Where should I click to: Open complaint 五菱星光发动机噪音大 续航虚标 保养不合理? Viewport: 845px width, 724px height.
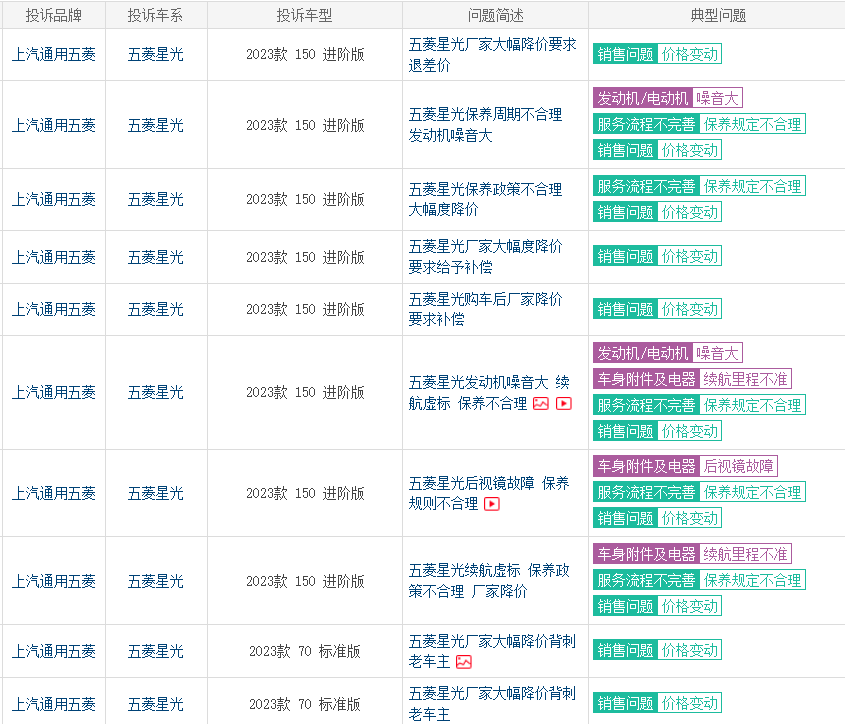point(489,393)
